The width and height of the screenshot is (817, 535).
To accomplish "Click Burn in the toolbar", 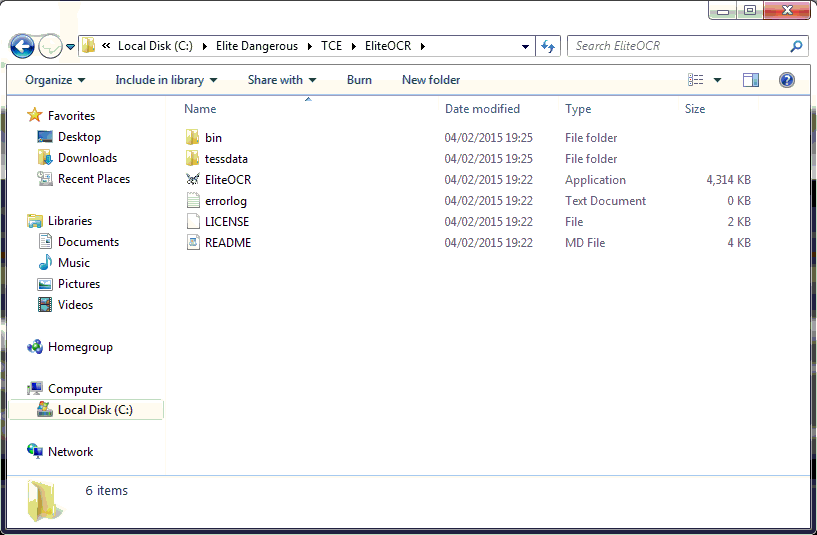I will (x=359, y=80).
